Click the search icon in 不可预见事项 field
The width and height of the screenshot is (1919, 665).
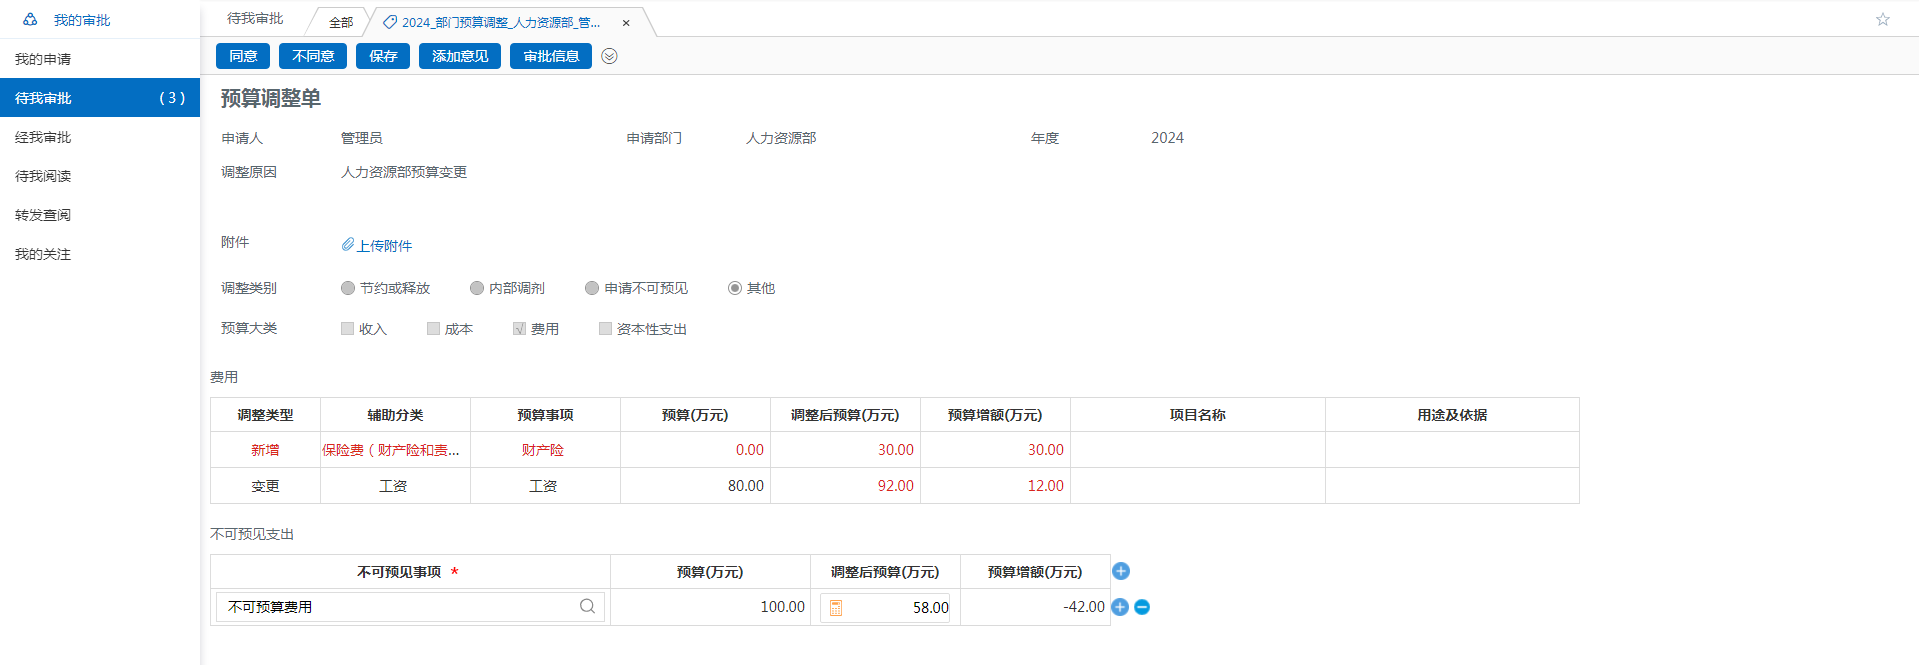587,606
